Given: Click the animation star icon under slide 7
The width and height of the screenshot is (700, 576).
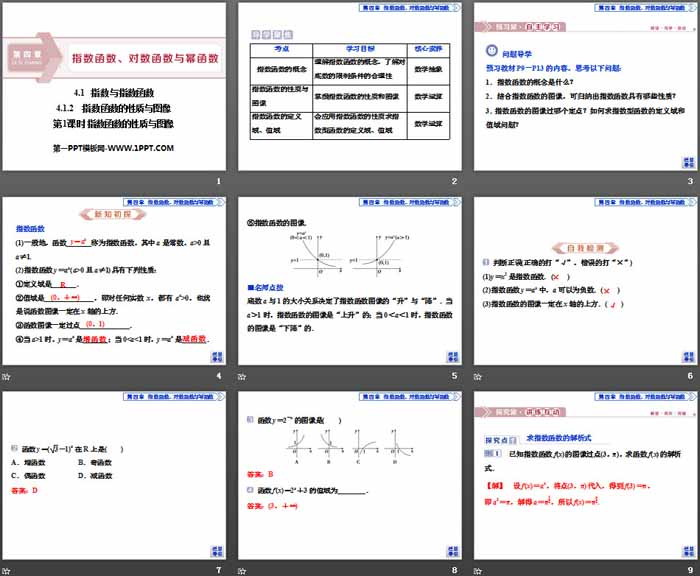Looking at the screenshot, I should coord(6,571).
